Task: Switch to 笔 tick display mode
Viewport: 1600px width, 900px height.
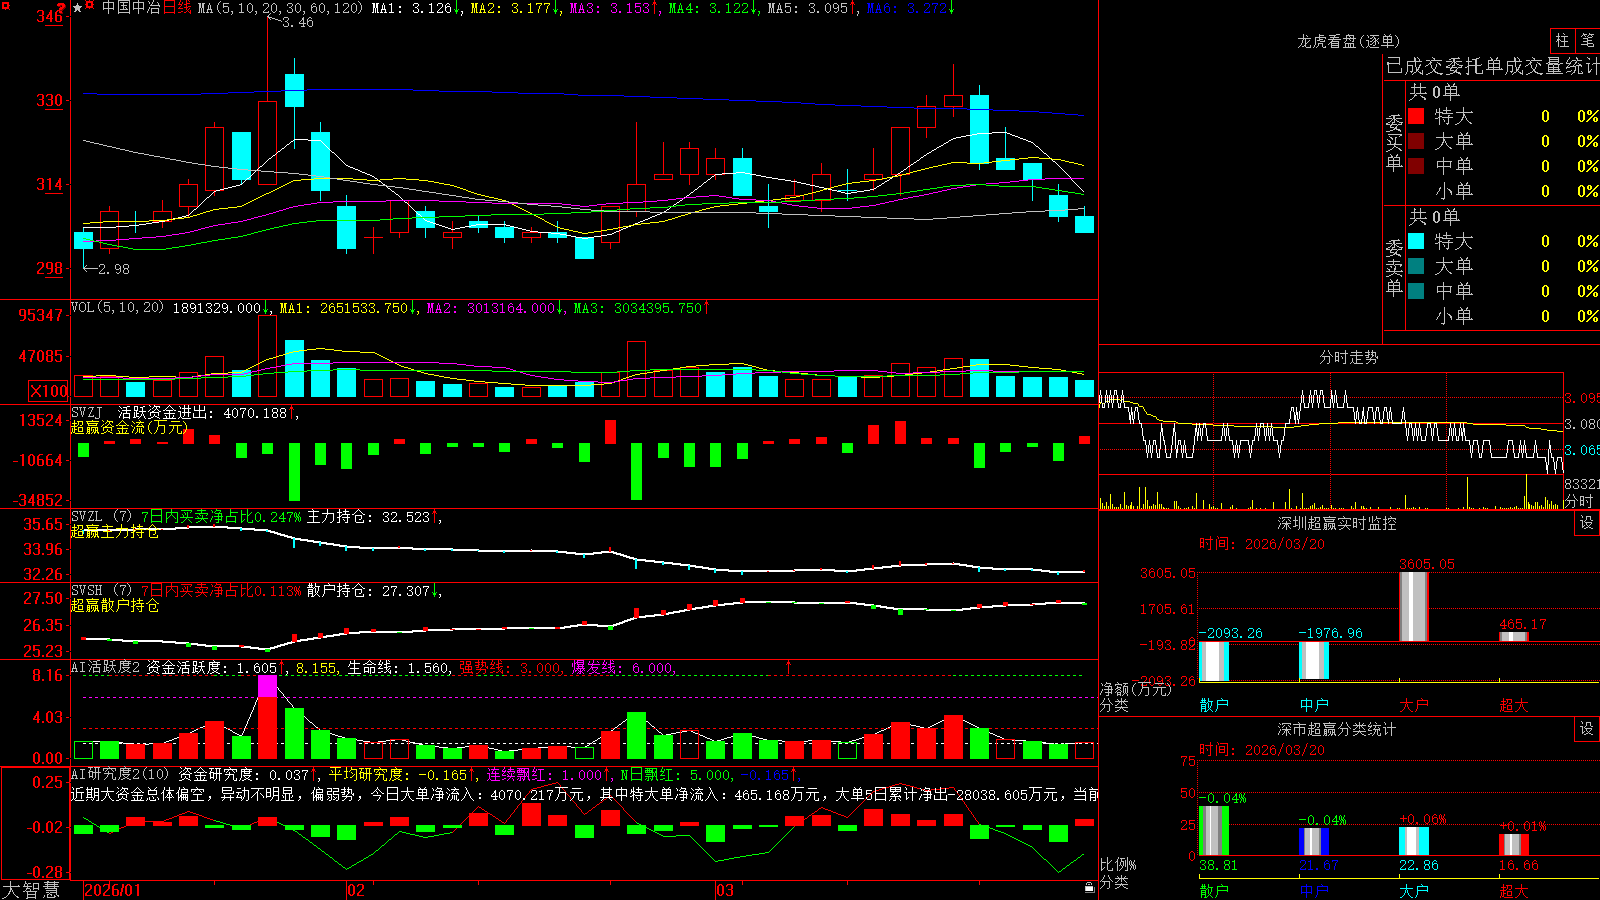Action: click(1587, 40)
